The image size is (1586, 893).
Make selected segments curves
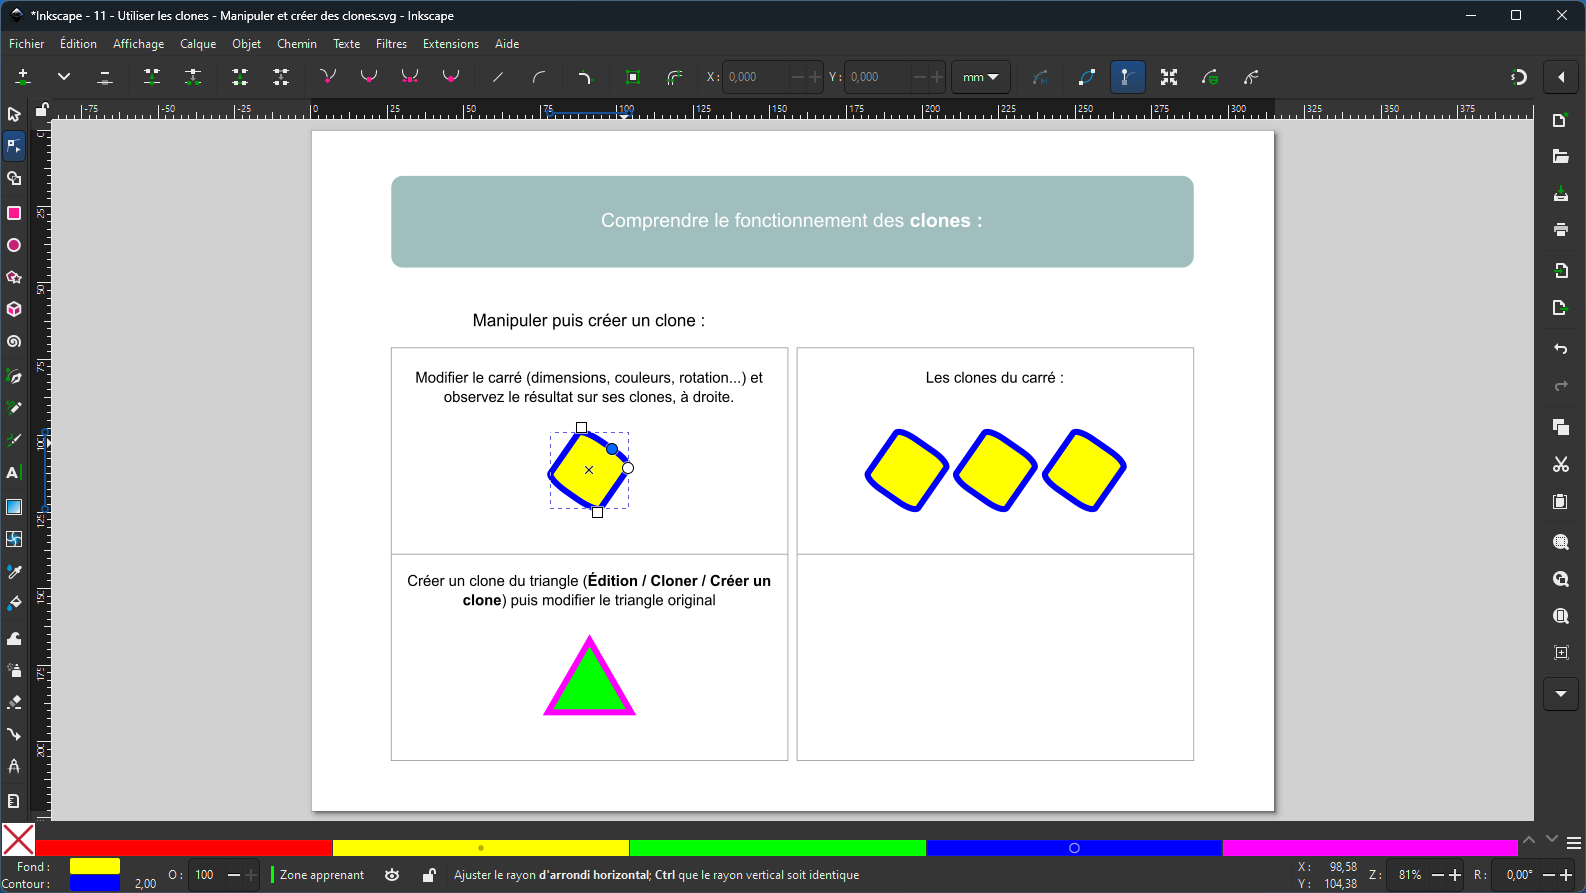[x=539, y=77]
